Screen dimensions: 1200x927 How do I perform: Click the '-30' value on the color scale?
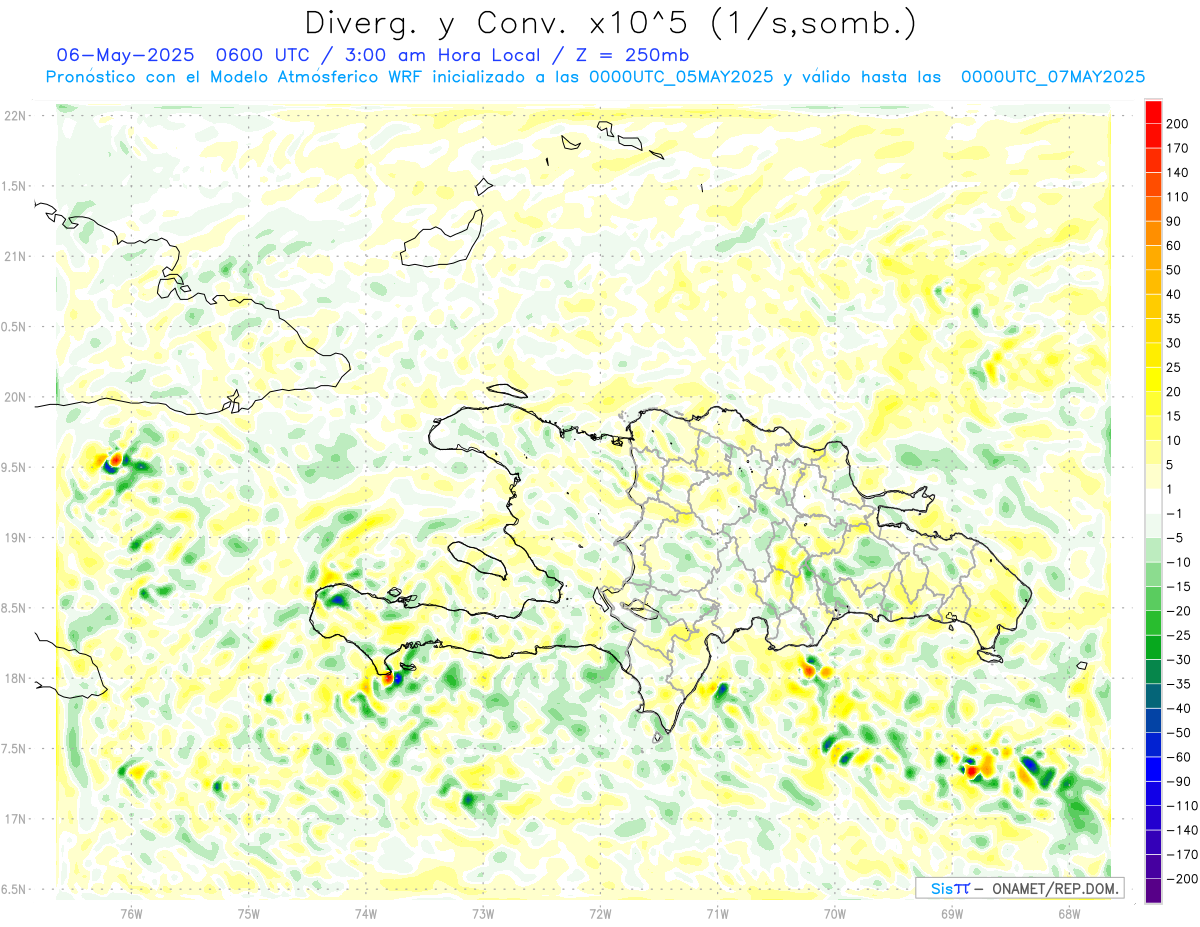pyautogui.click(x=1179, y=659)
